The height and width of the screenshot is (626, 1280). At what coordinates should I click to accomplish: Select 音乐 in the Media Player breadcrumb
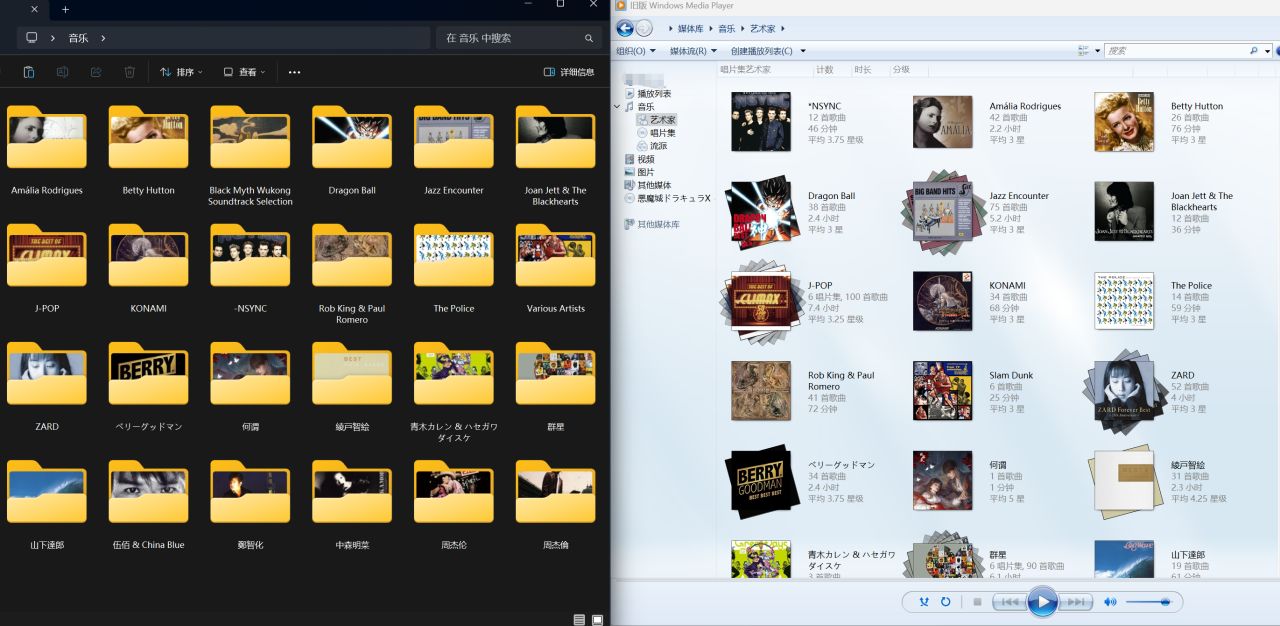[726, 29]
